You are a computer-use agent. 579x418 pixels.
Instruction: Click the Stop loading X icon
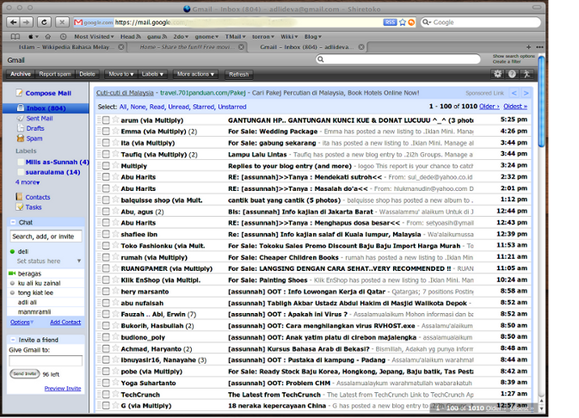(62, 23)
